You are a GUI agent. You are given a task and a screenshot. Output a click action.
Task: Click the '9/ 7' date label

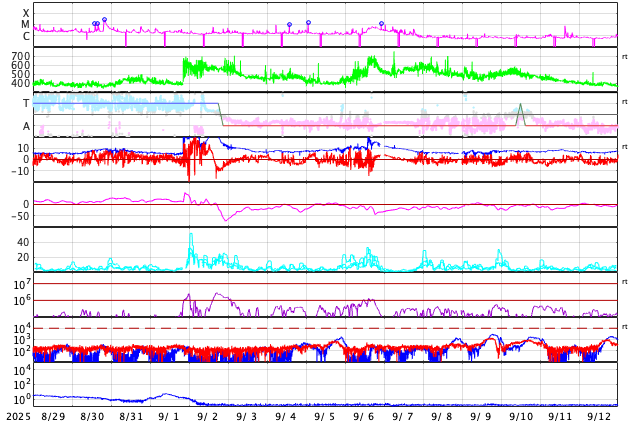(402, 417)
